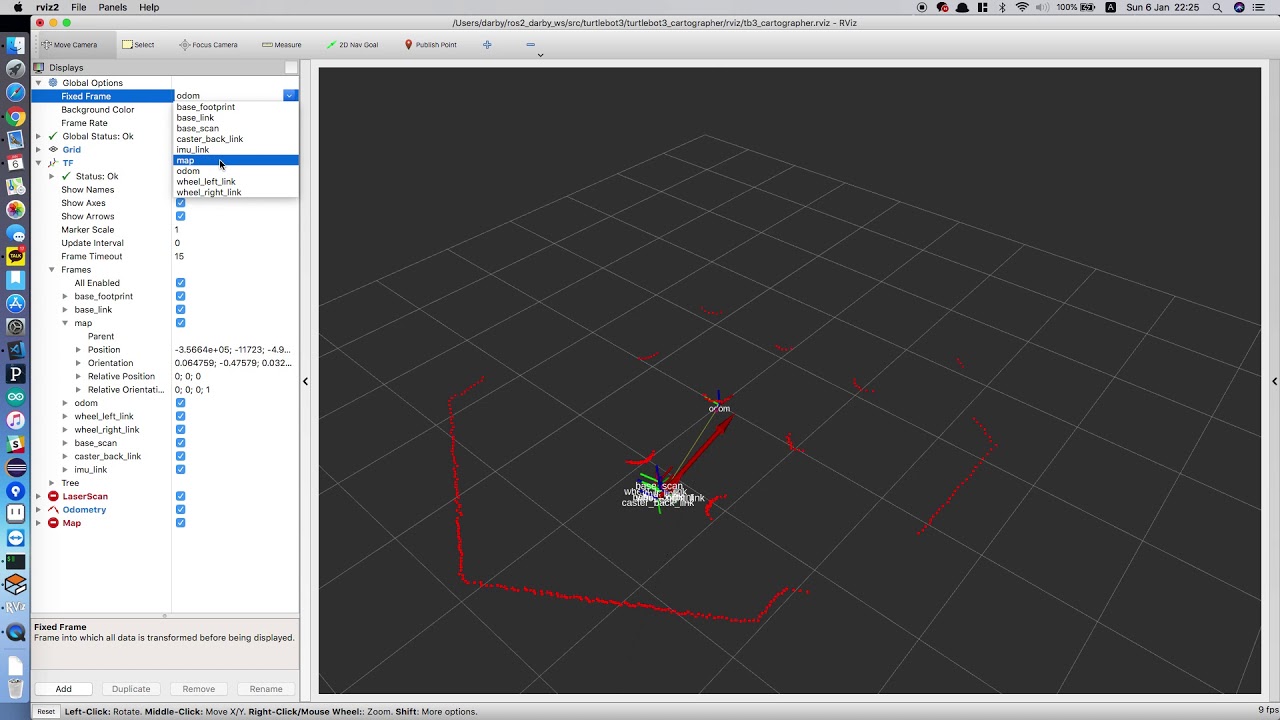Open Safari from the dock
The width and height of the screenshot is (1280, 720).
(x=15, y=93)
